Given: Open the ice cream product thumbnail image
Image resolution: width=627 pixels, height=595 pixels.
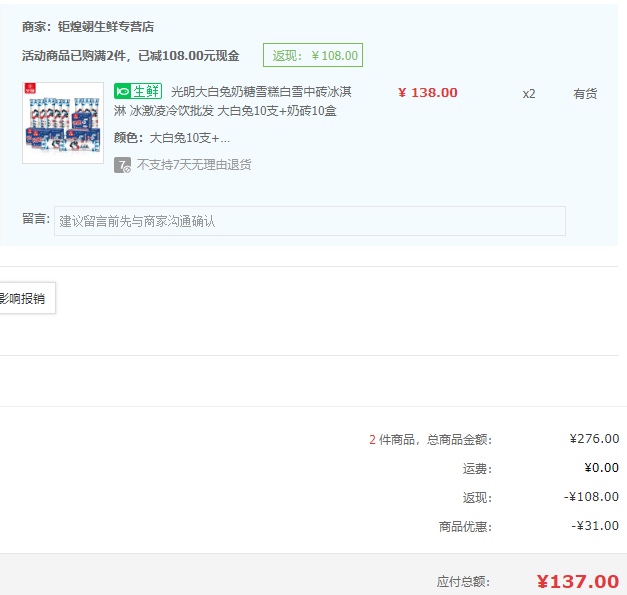Looking at the screenshot, I should coord(63,123).
